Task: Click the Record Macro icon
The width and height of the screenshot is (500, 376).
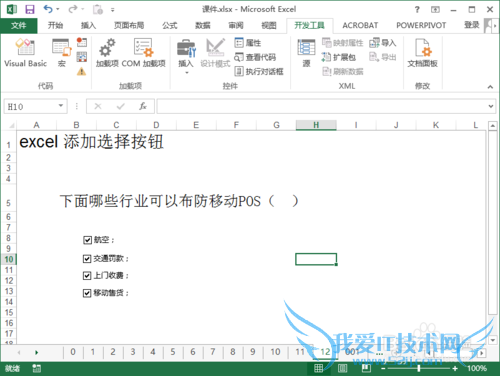Action: (82, 42)
